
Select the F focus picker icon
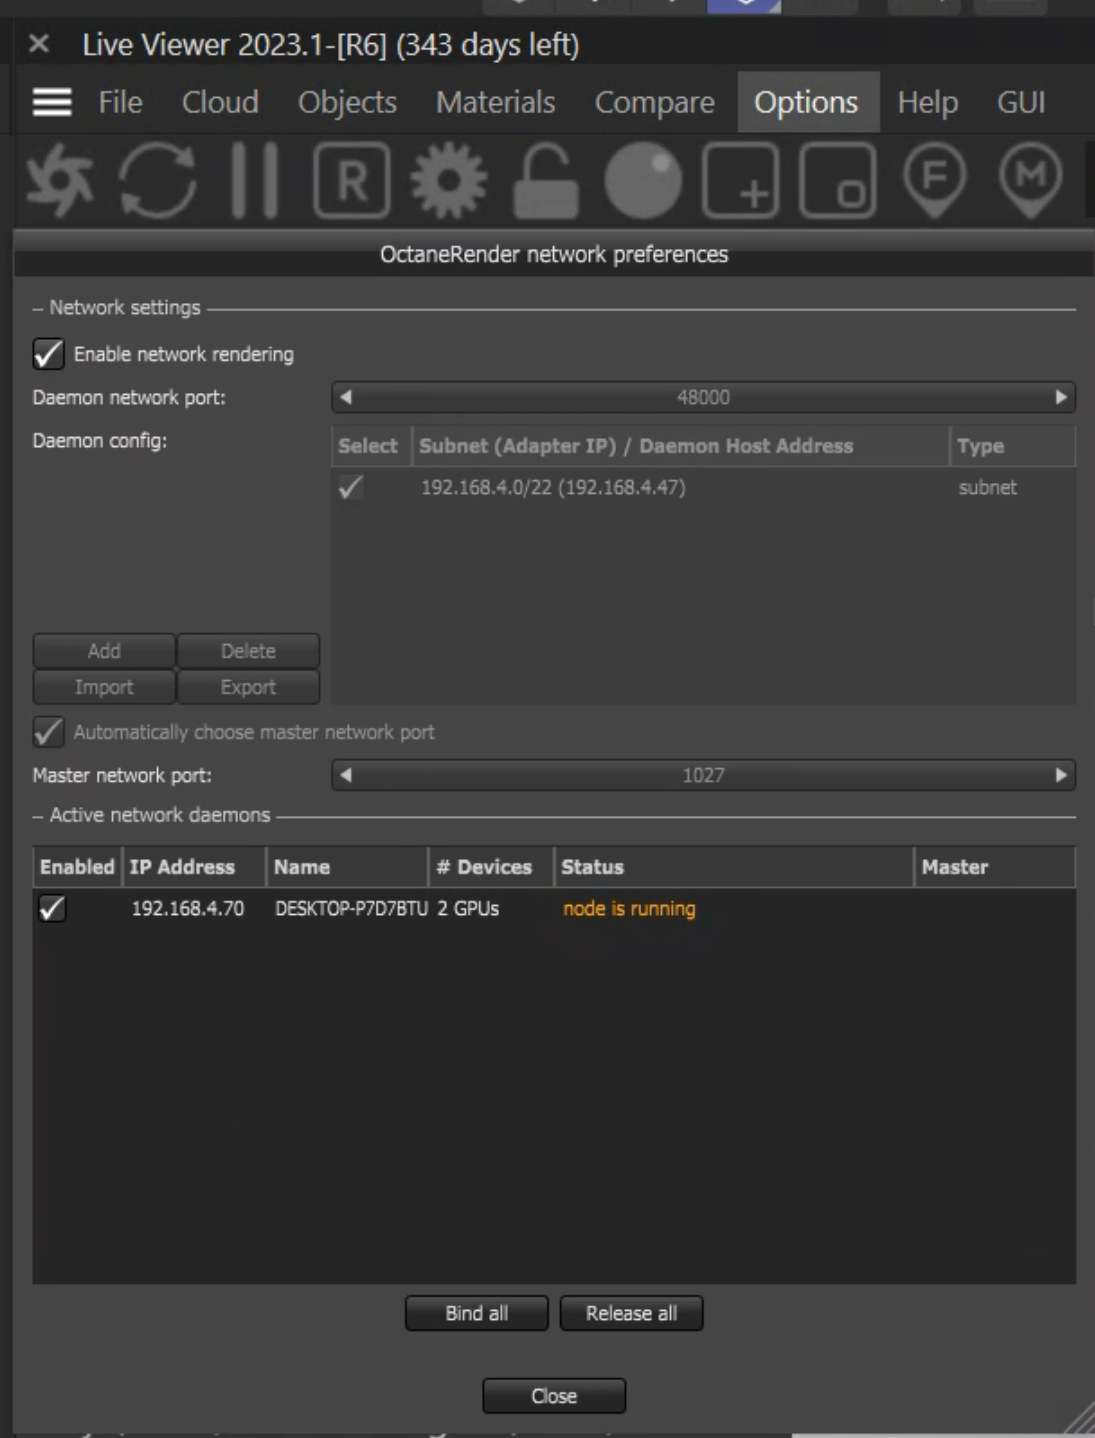pos(934,181)
